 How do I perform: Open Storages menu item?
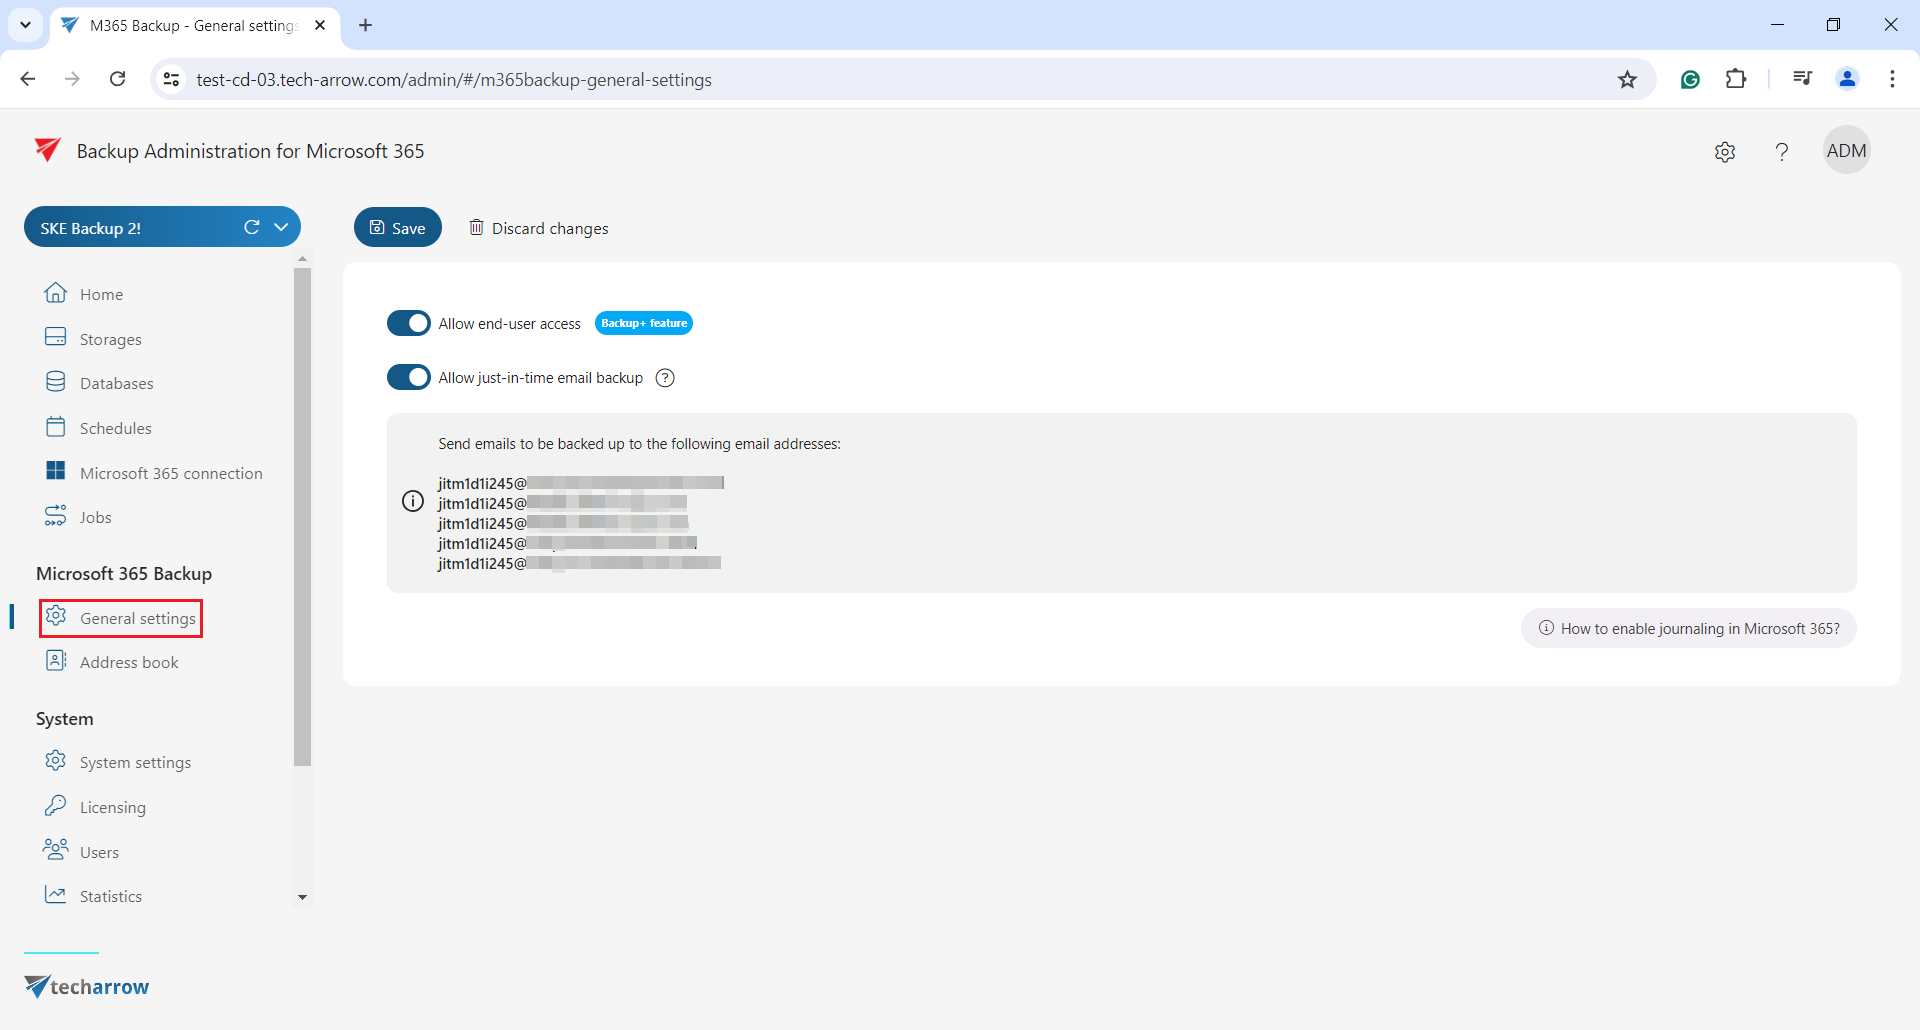click(111, 339)
